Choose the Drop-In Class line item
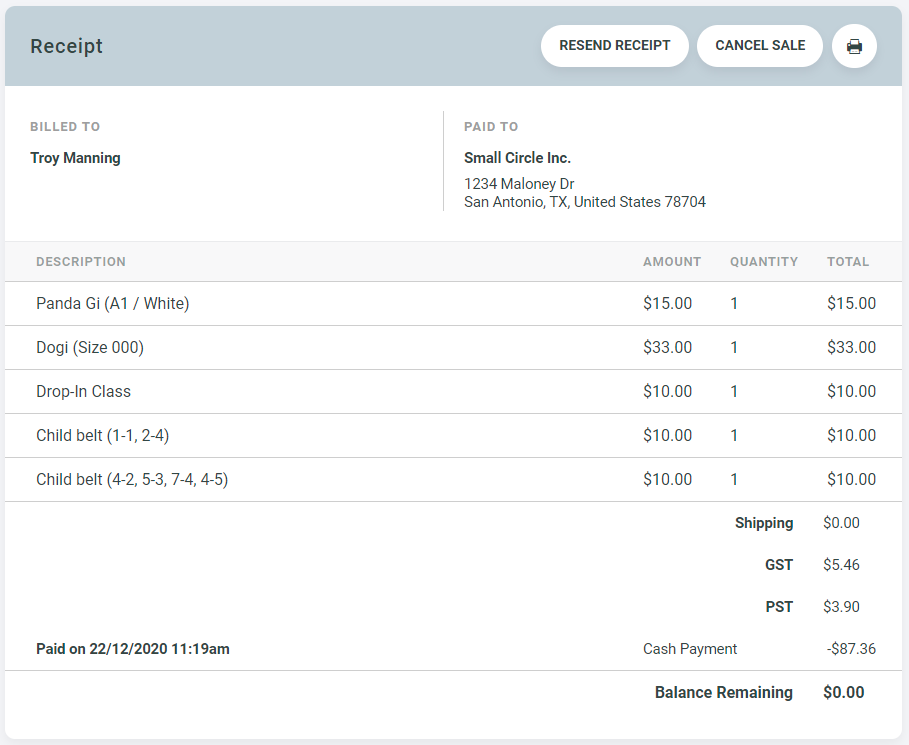909x745 pixels. click(83, 391)
